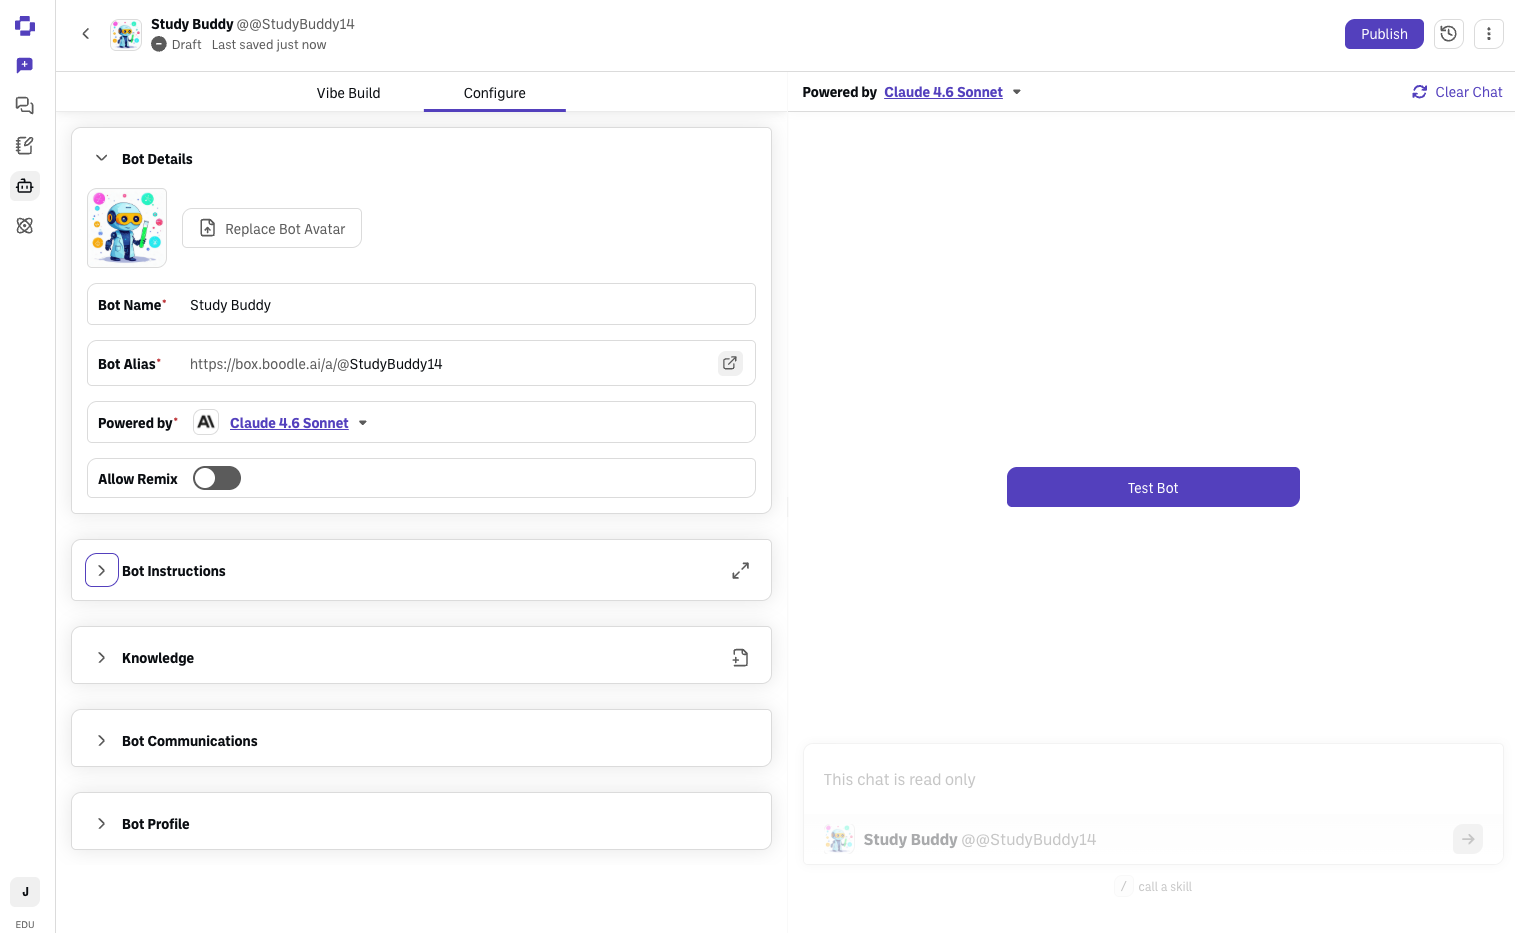Image resolution: width=1515 pixels, height=933 pixels.
Task: Click the Draft status label
Action: pyautogui.click(x=186, y=45)
